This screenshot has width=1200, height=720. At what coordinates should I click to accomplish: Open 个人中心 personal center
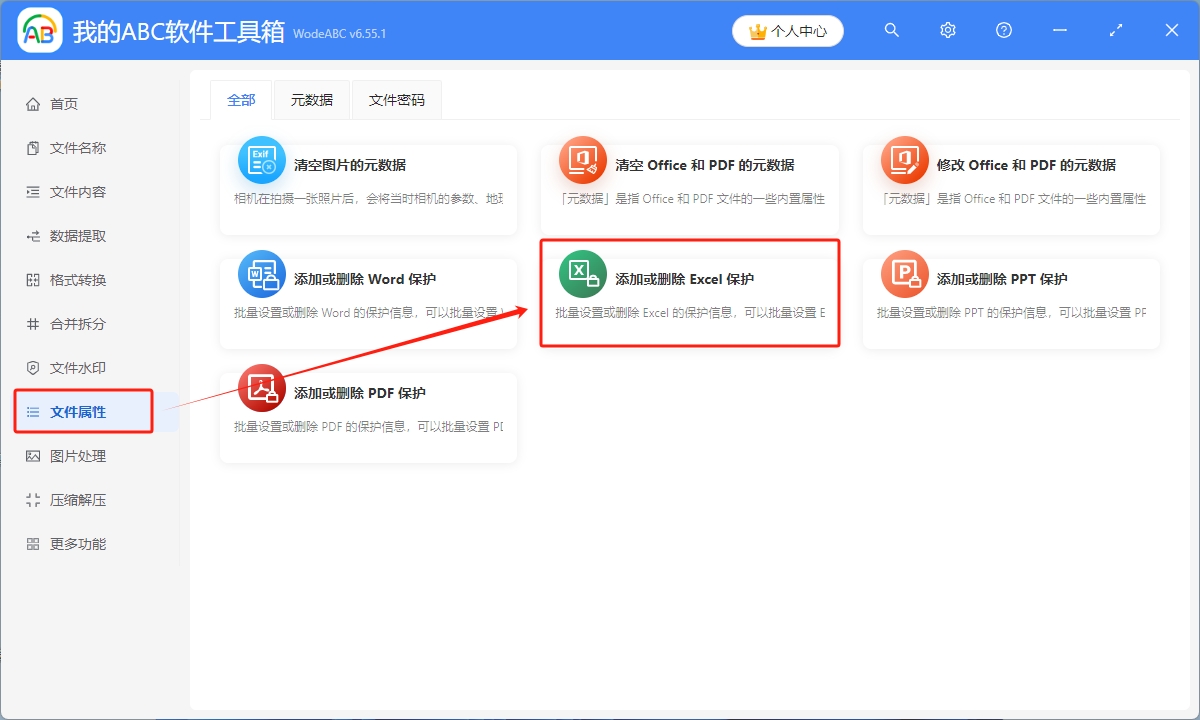(787, 30)
